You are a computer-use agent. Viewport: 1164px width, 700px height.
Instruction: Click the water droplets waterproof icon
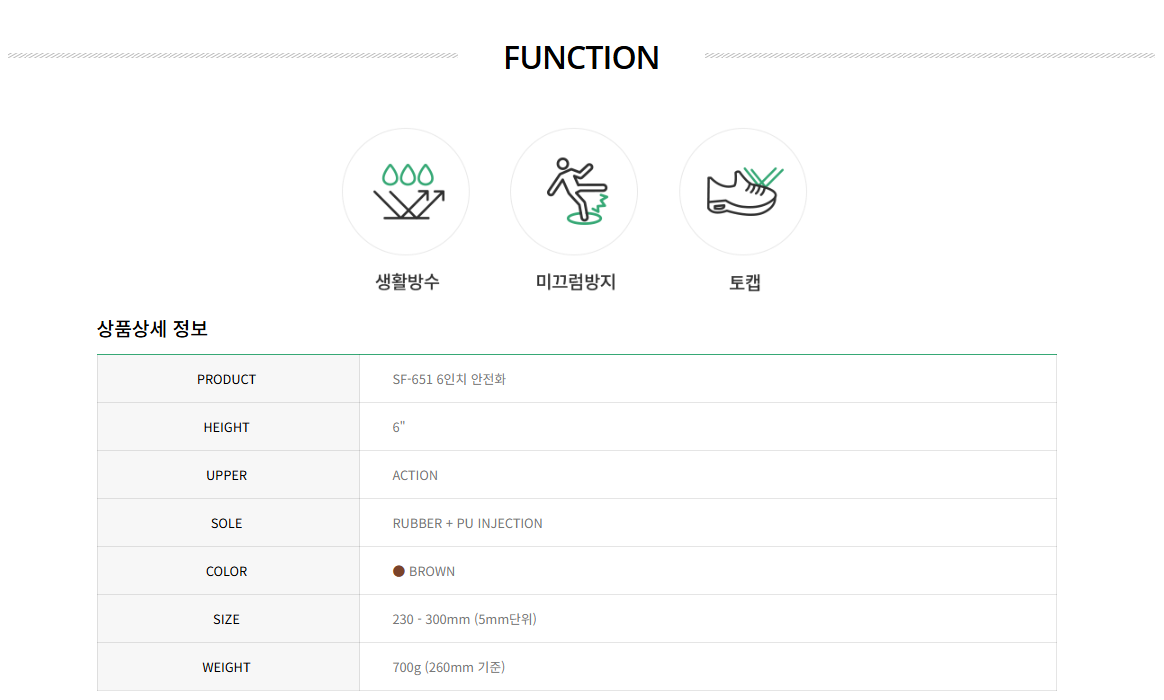click(406, 192)
